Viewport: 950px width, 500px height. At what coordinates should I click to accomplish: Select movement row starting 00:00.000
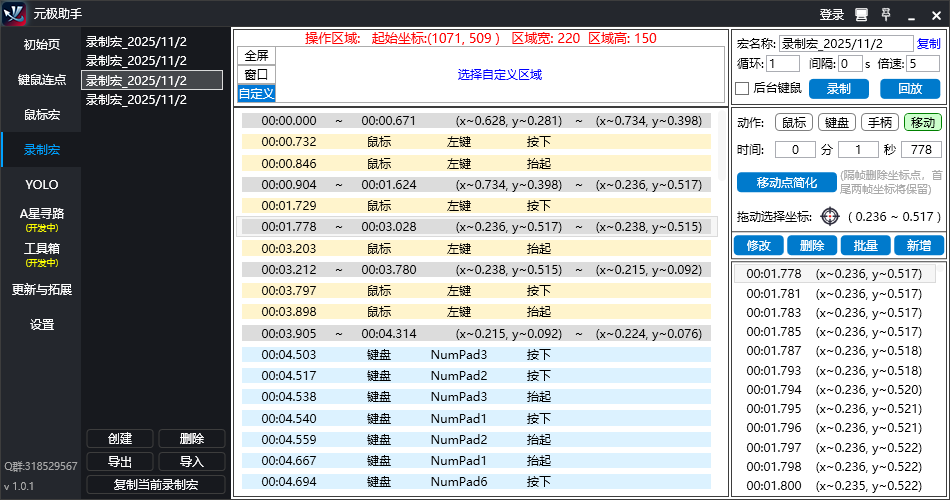(476, 121)
